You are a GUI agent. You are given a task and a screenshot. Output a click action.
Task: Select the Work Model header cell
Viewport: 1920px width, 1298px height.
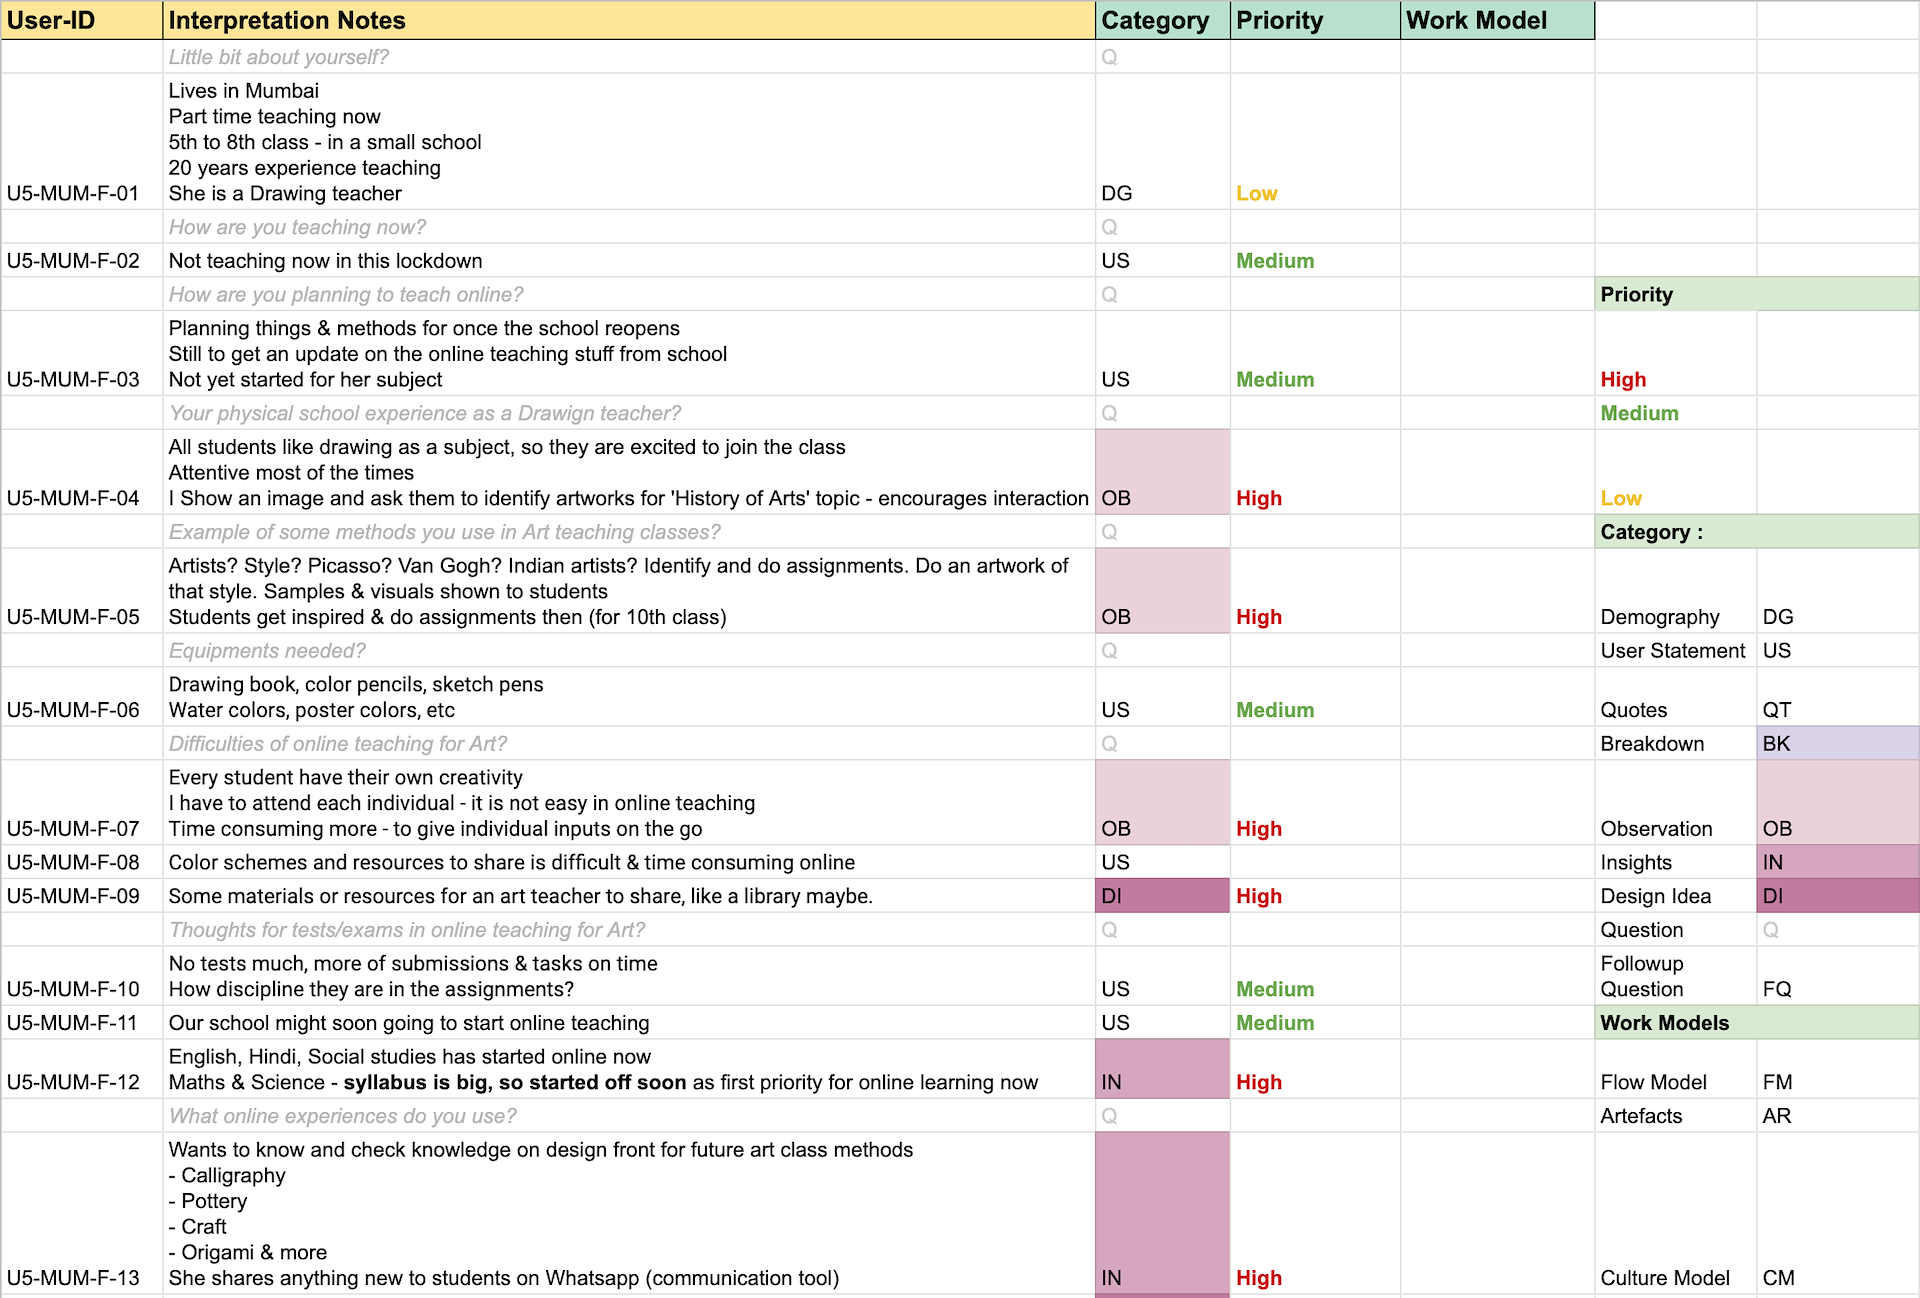point(1496,20)
